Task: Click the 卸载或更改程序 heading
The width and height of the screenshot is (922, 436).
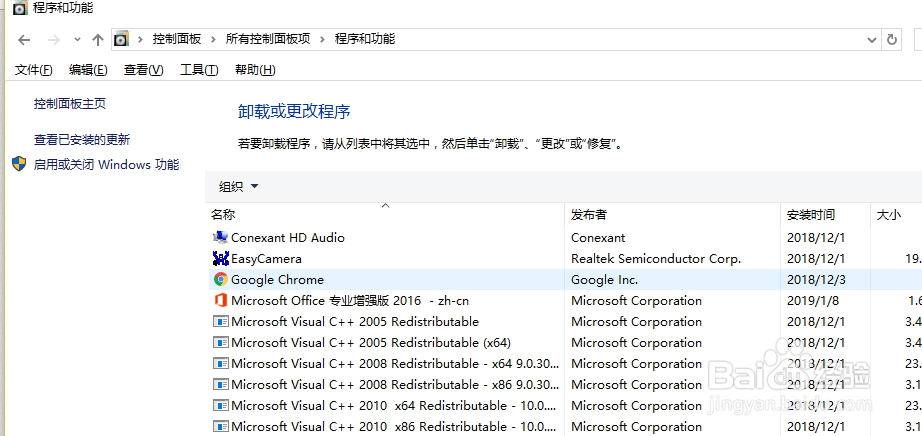Action: coord(294,112)
